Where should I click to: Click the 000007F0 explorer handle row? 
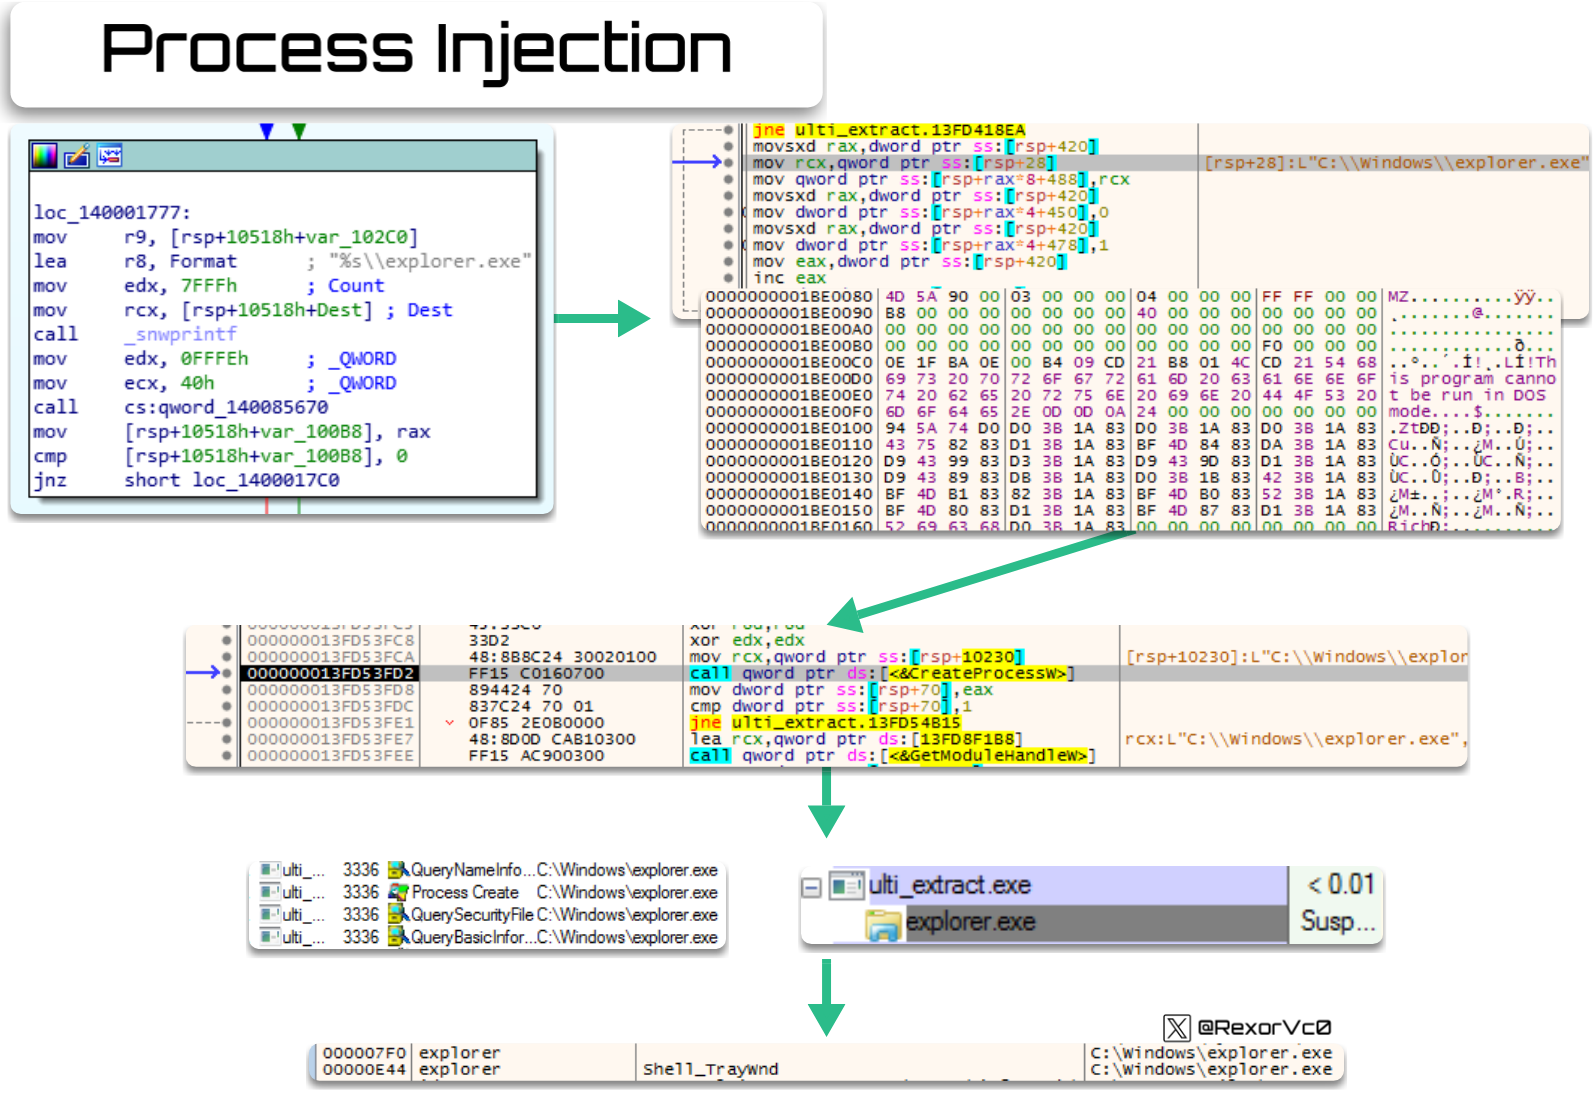pyautogui.click(x=826, y=1053)
